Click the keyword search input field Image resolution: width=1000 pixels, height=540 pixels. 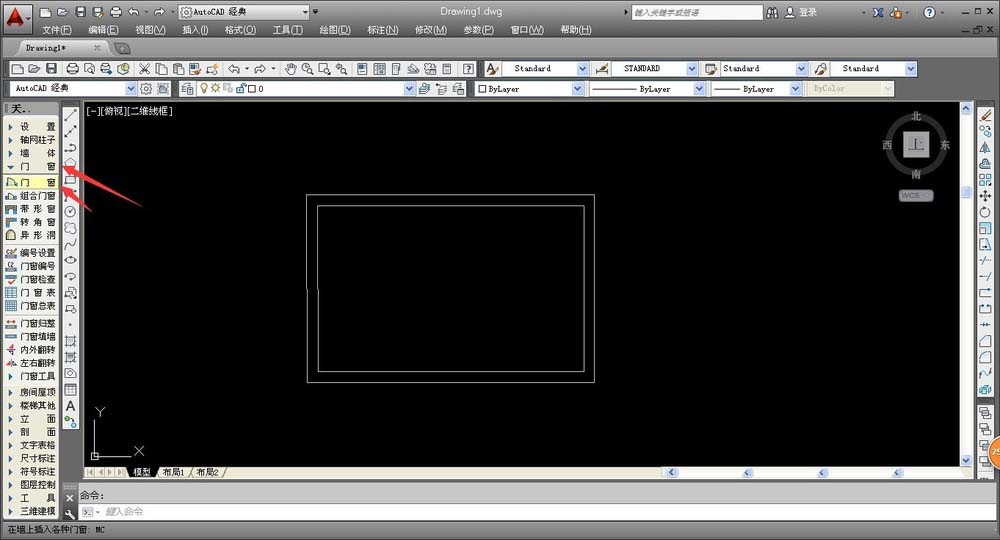696,12
